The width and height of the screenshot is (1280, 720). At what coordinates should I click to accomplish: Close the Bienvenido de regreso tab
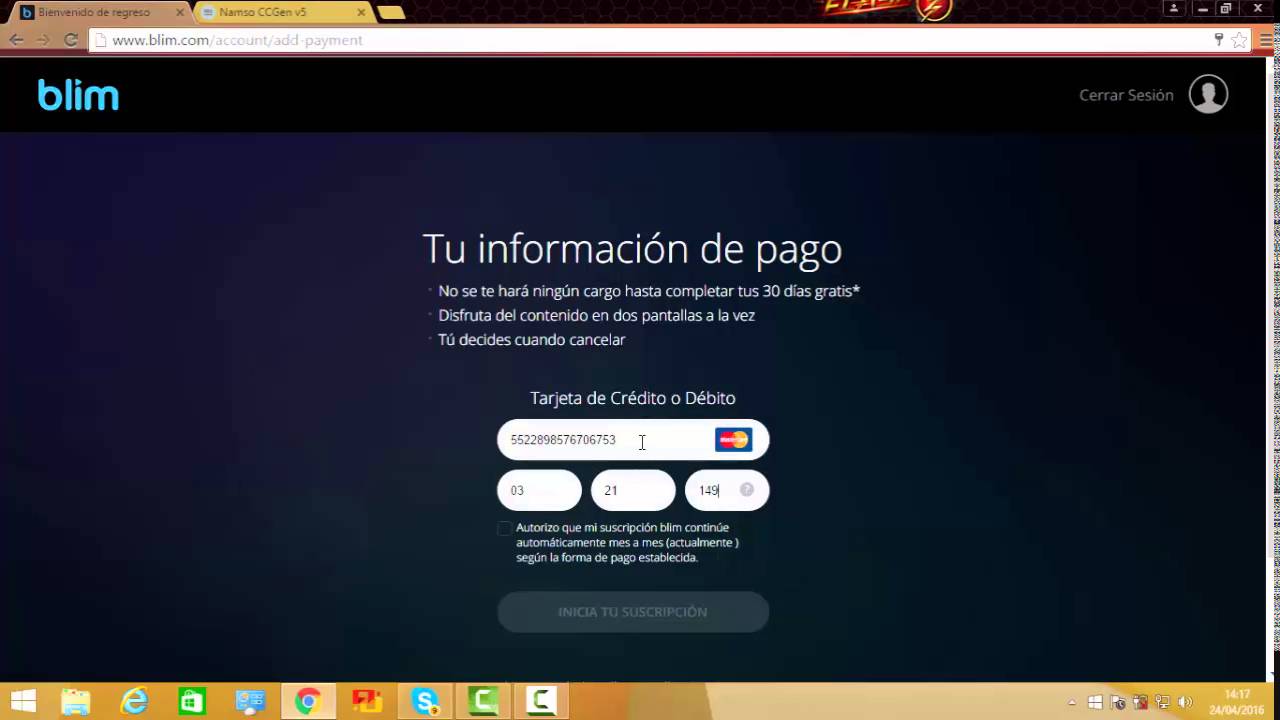click(179, 13)
